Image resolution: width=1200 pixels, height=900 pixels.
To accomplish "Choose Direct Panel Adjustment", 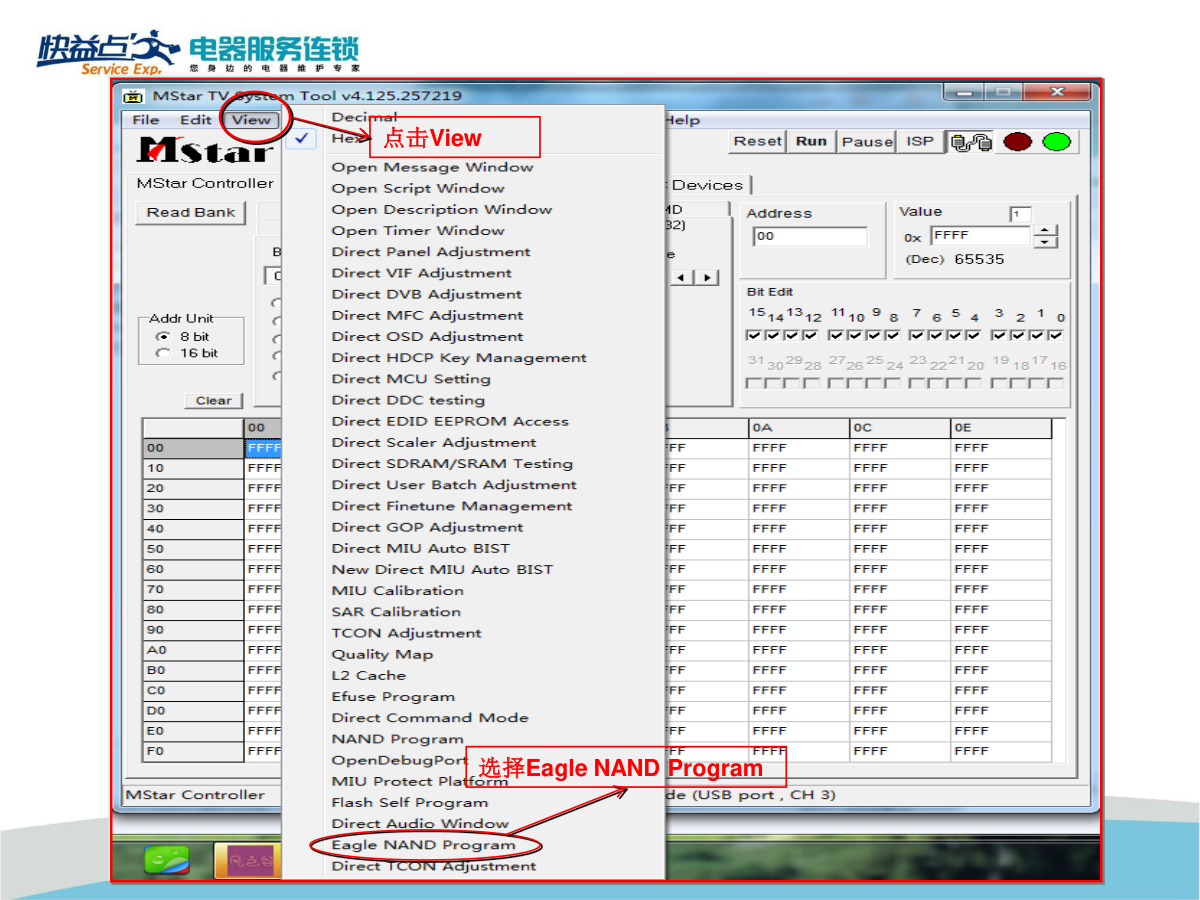I will coord(431,251).
